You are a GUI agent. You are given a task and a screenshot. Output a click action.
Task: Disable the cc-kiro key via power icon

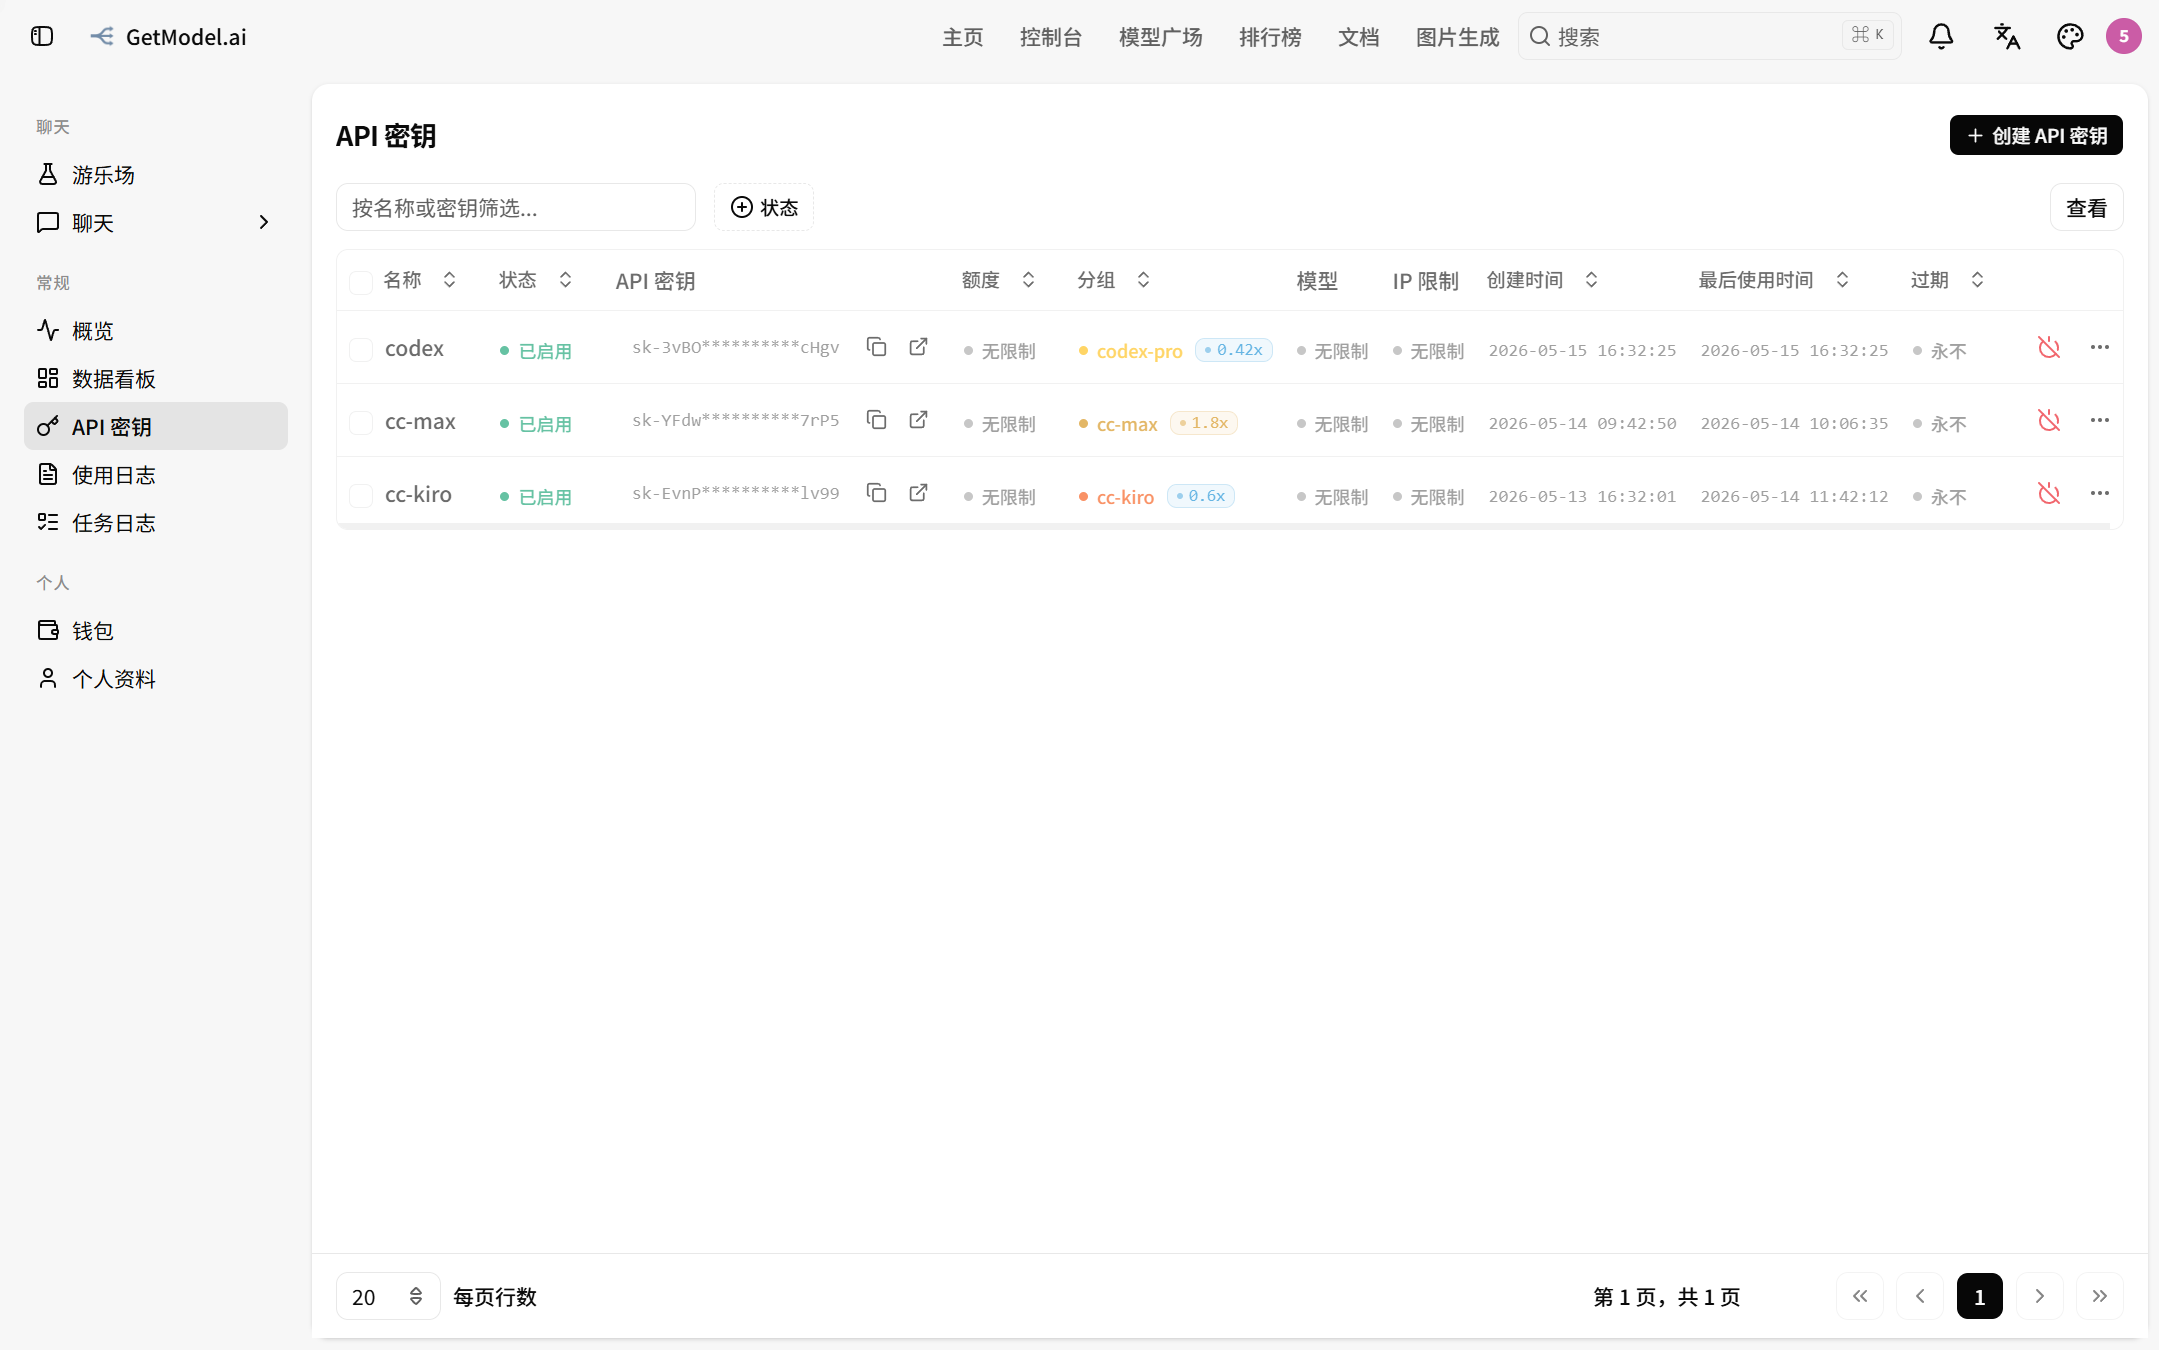point(2049,493)
